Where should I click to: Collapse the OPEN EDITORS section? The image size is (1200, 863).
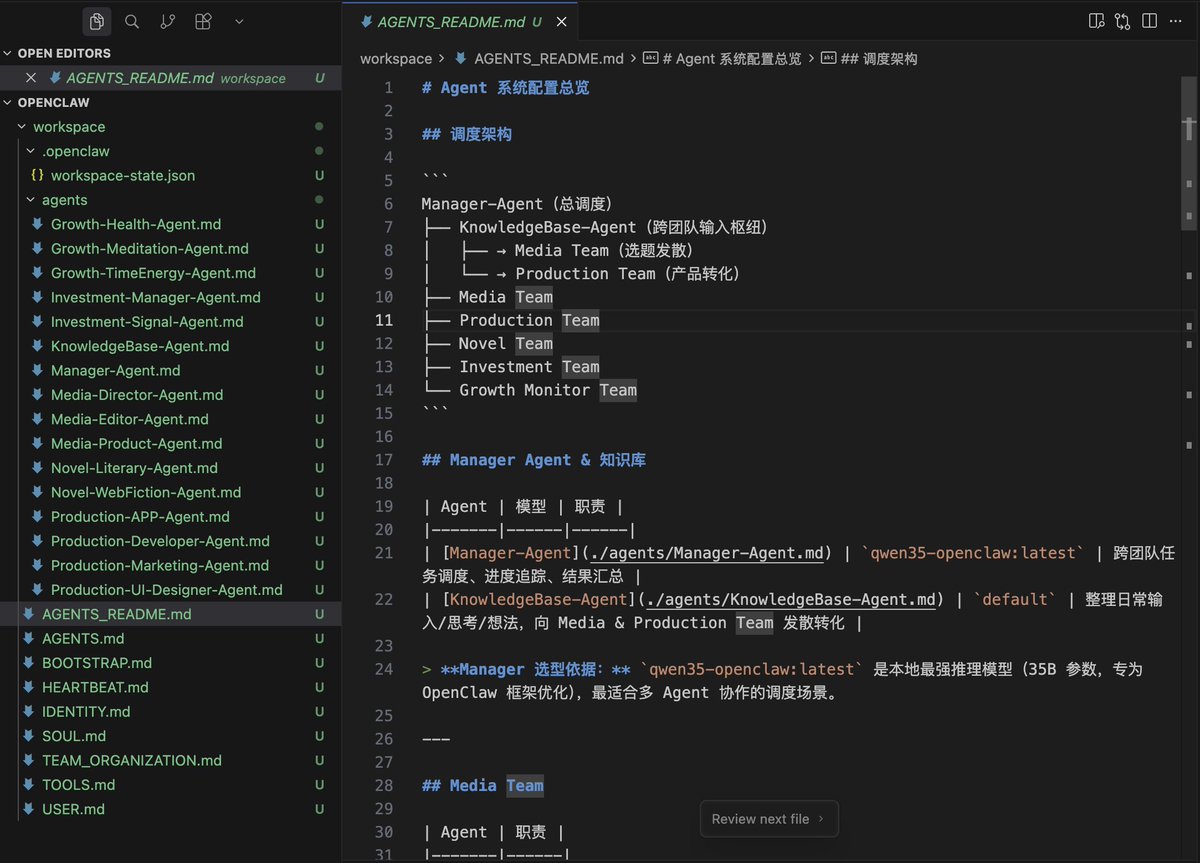(64, 53)
